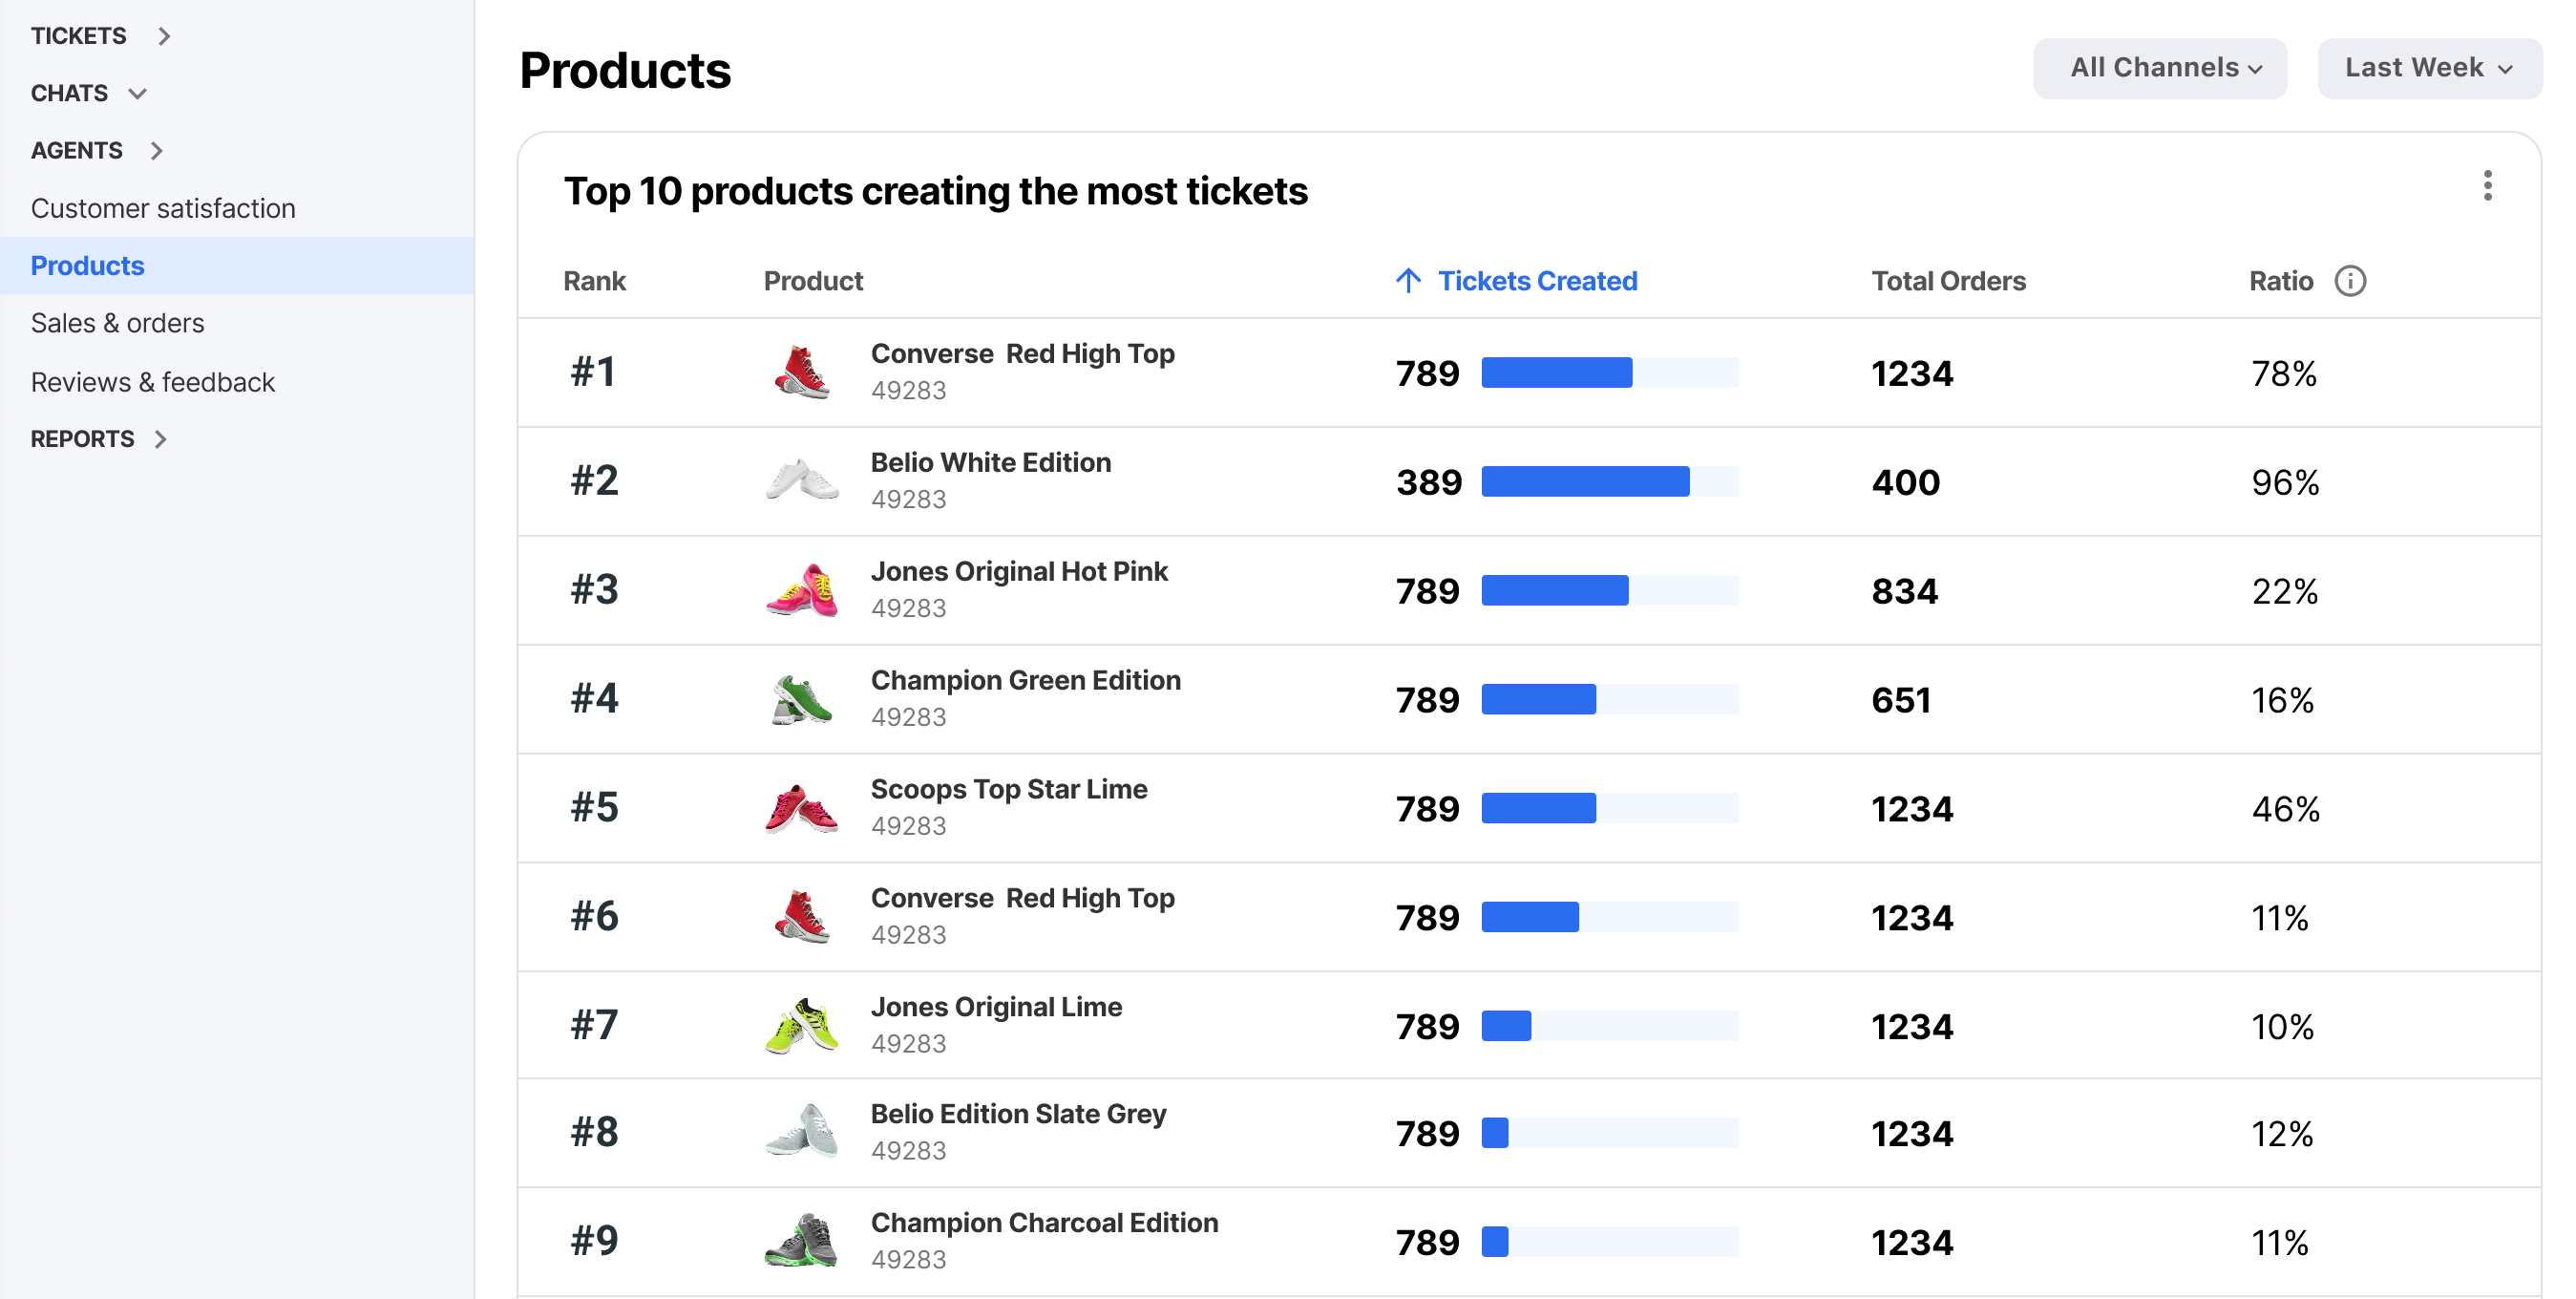2576x1299 pixels.
Task: Click the Scoops Top Star Lime shoe image
Action: [x=801, y=808]
